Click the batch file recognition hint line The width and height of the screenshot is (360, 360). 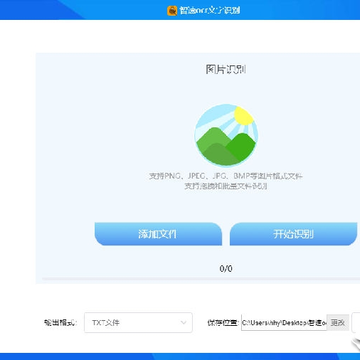226,186
